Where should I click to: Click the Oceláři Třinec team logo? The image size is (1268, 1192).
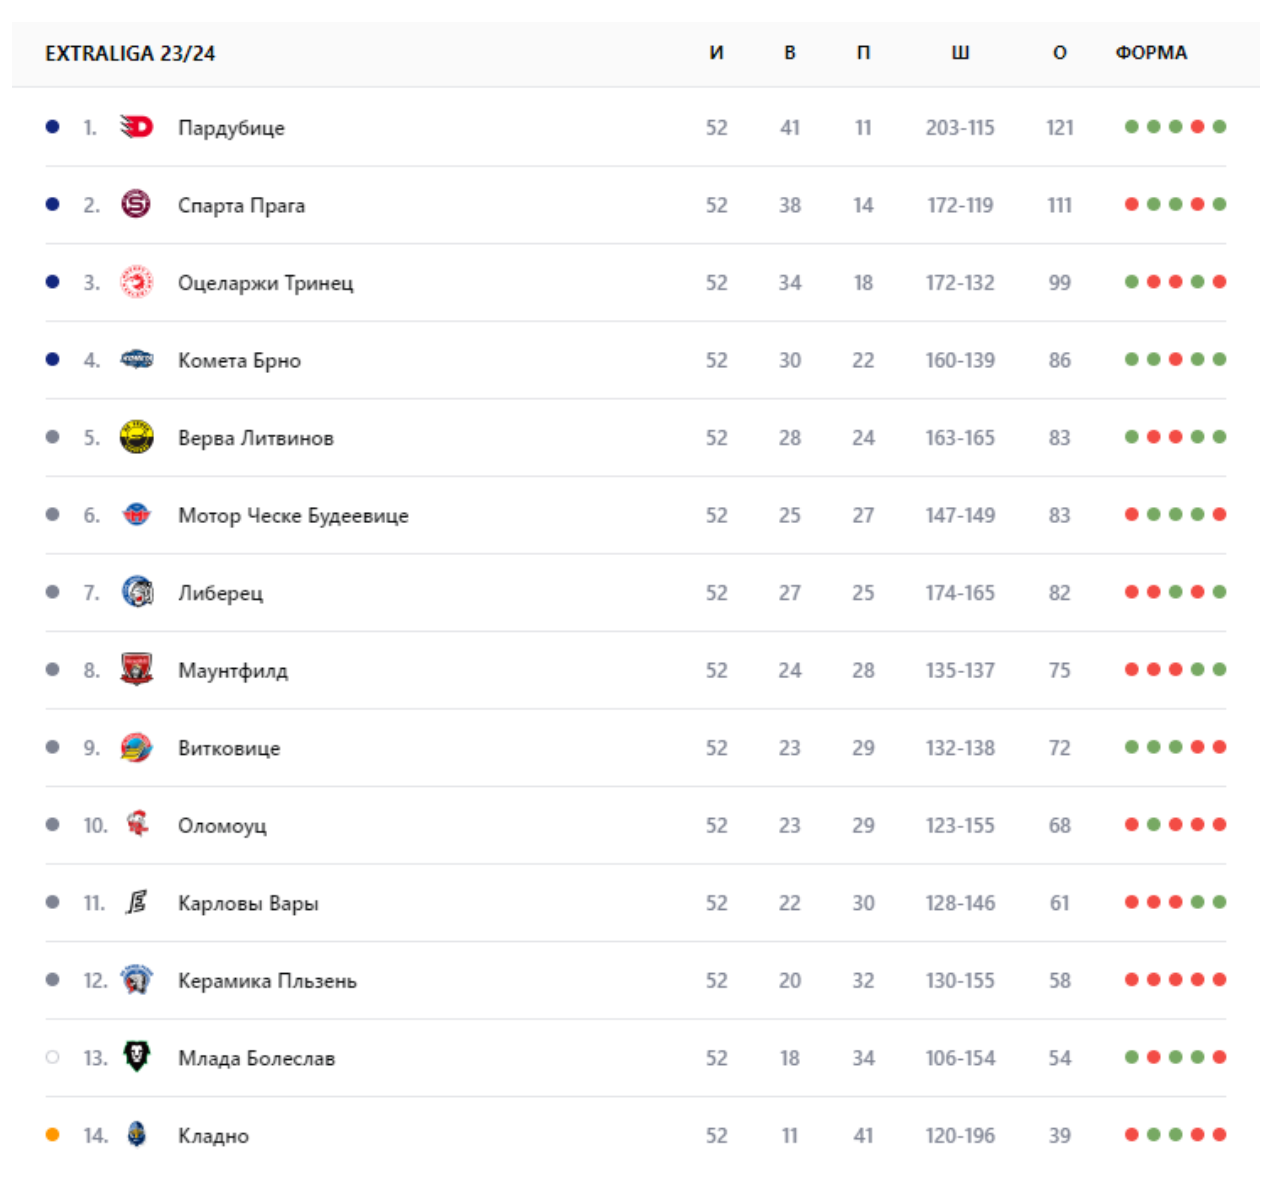coord(137,282)
